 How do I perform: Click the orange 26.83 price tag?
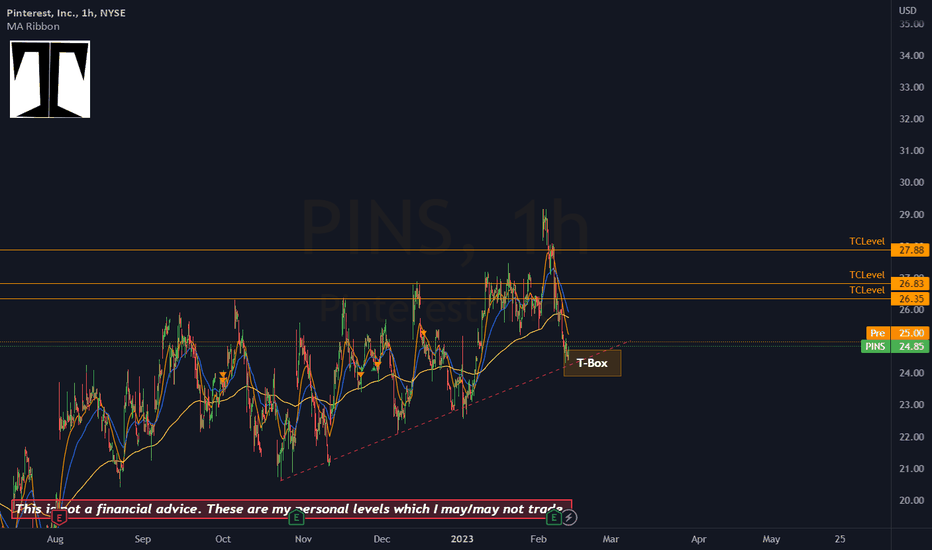tap(911, 284)
